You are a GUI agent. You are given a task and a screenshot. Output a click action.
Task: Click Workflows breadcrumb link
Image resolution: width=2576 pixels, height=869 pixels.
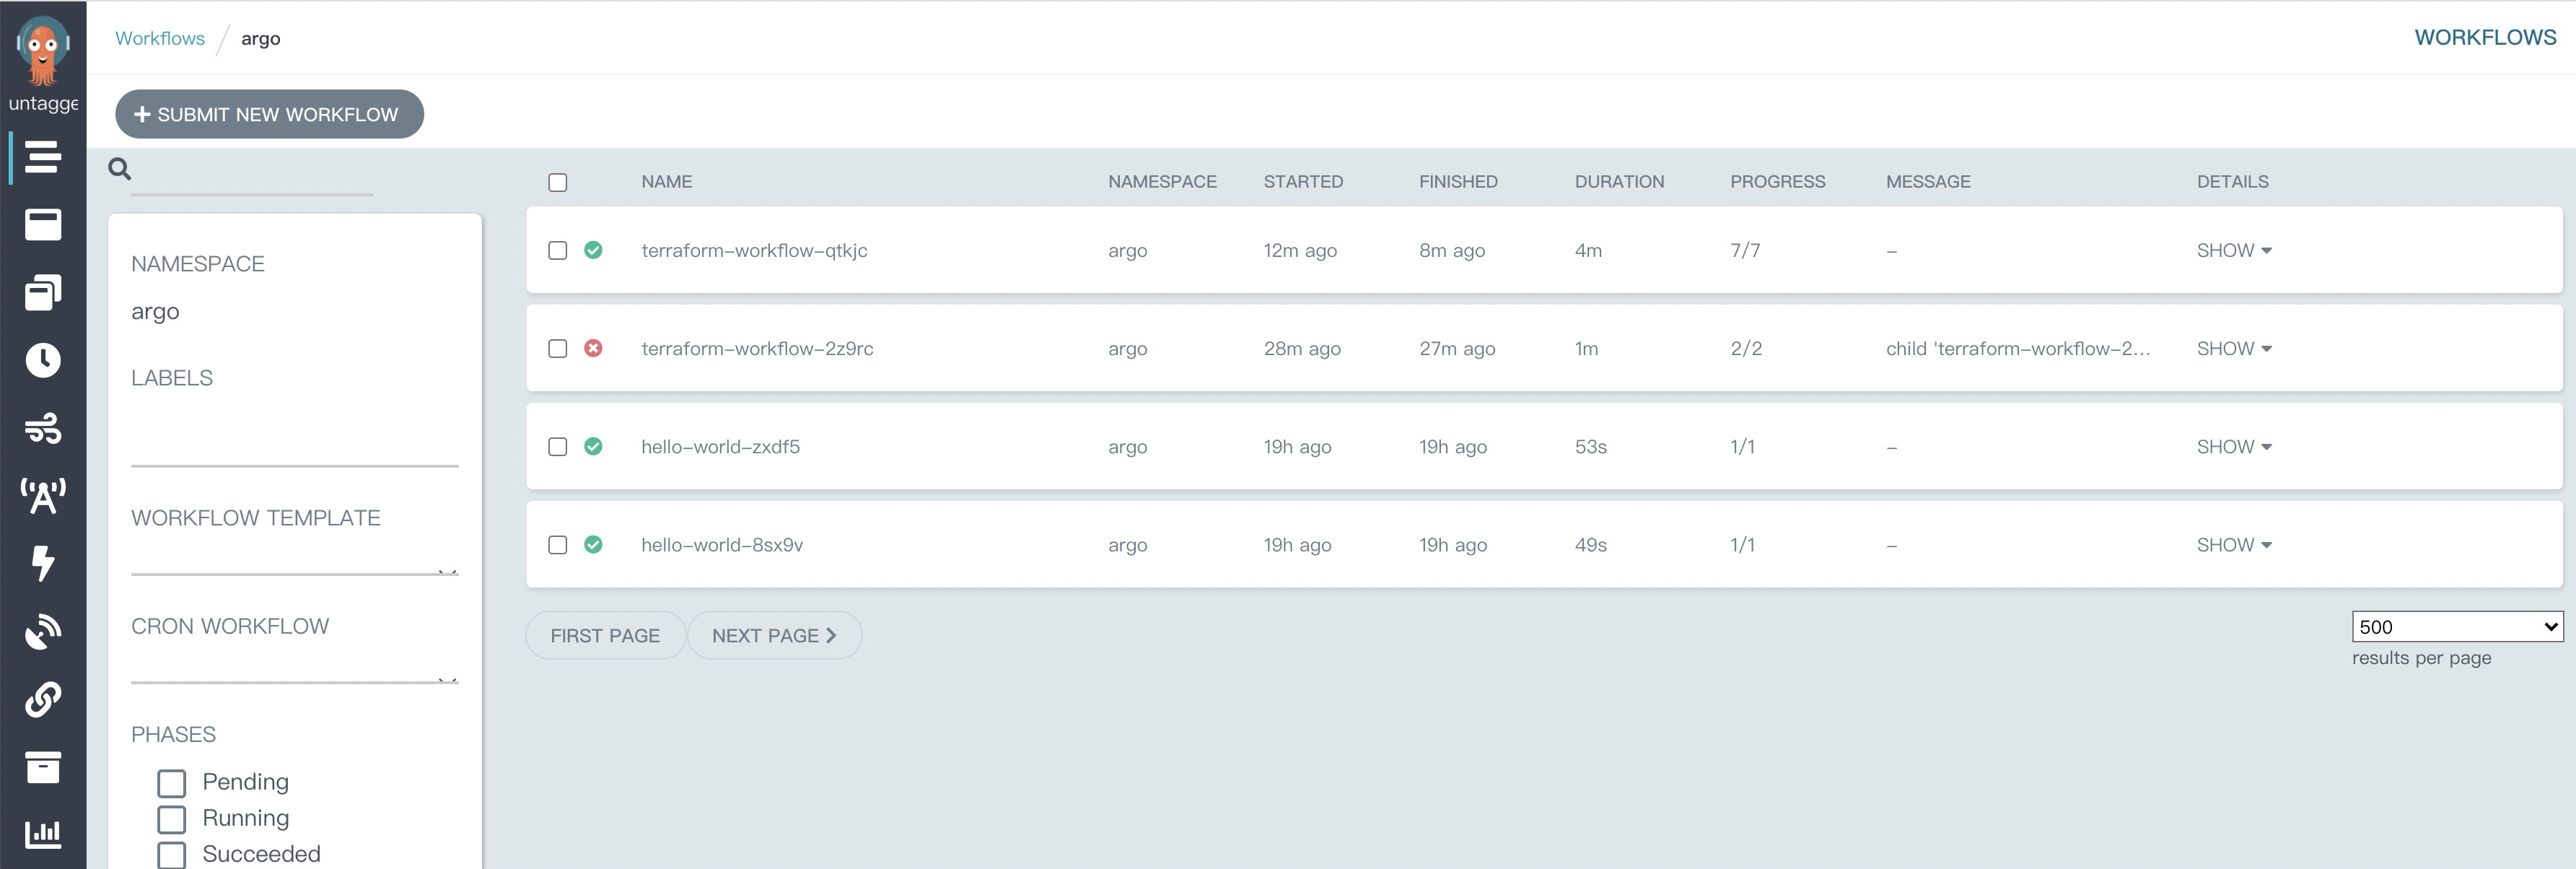click(x=160, y=38)
